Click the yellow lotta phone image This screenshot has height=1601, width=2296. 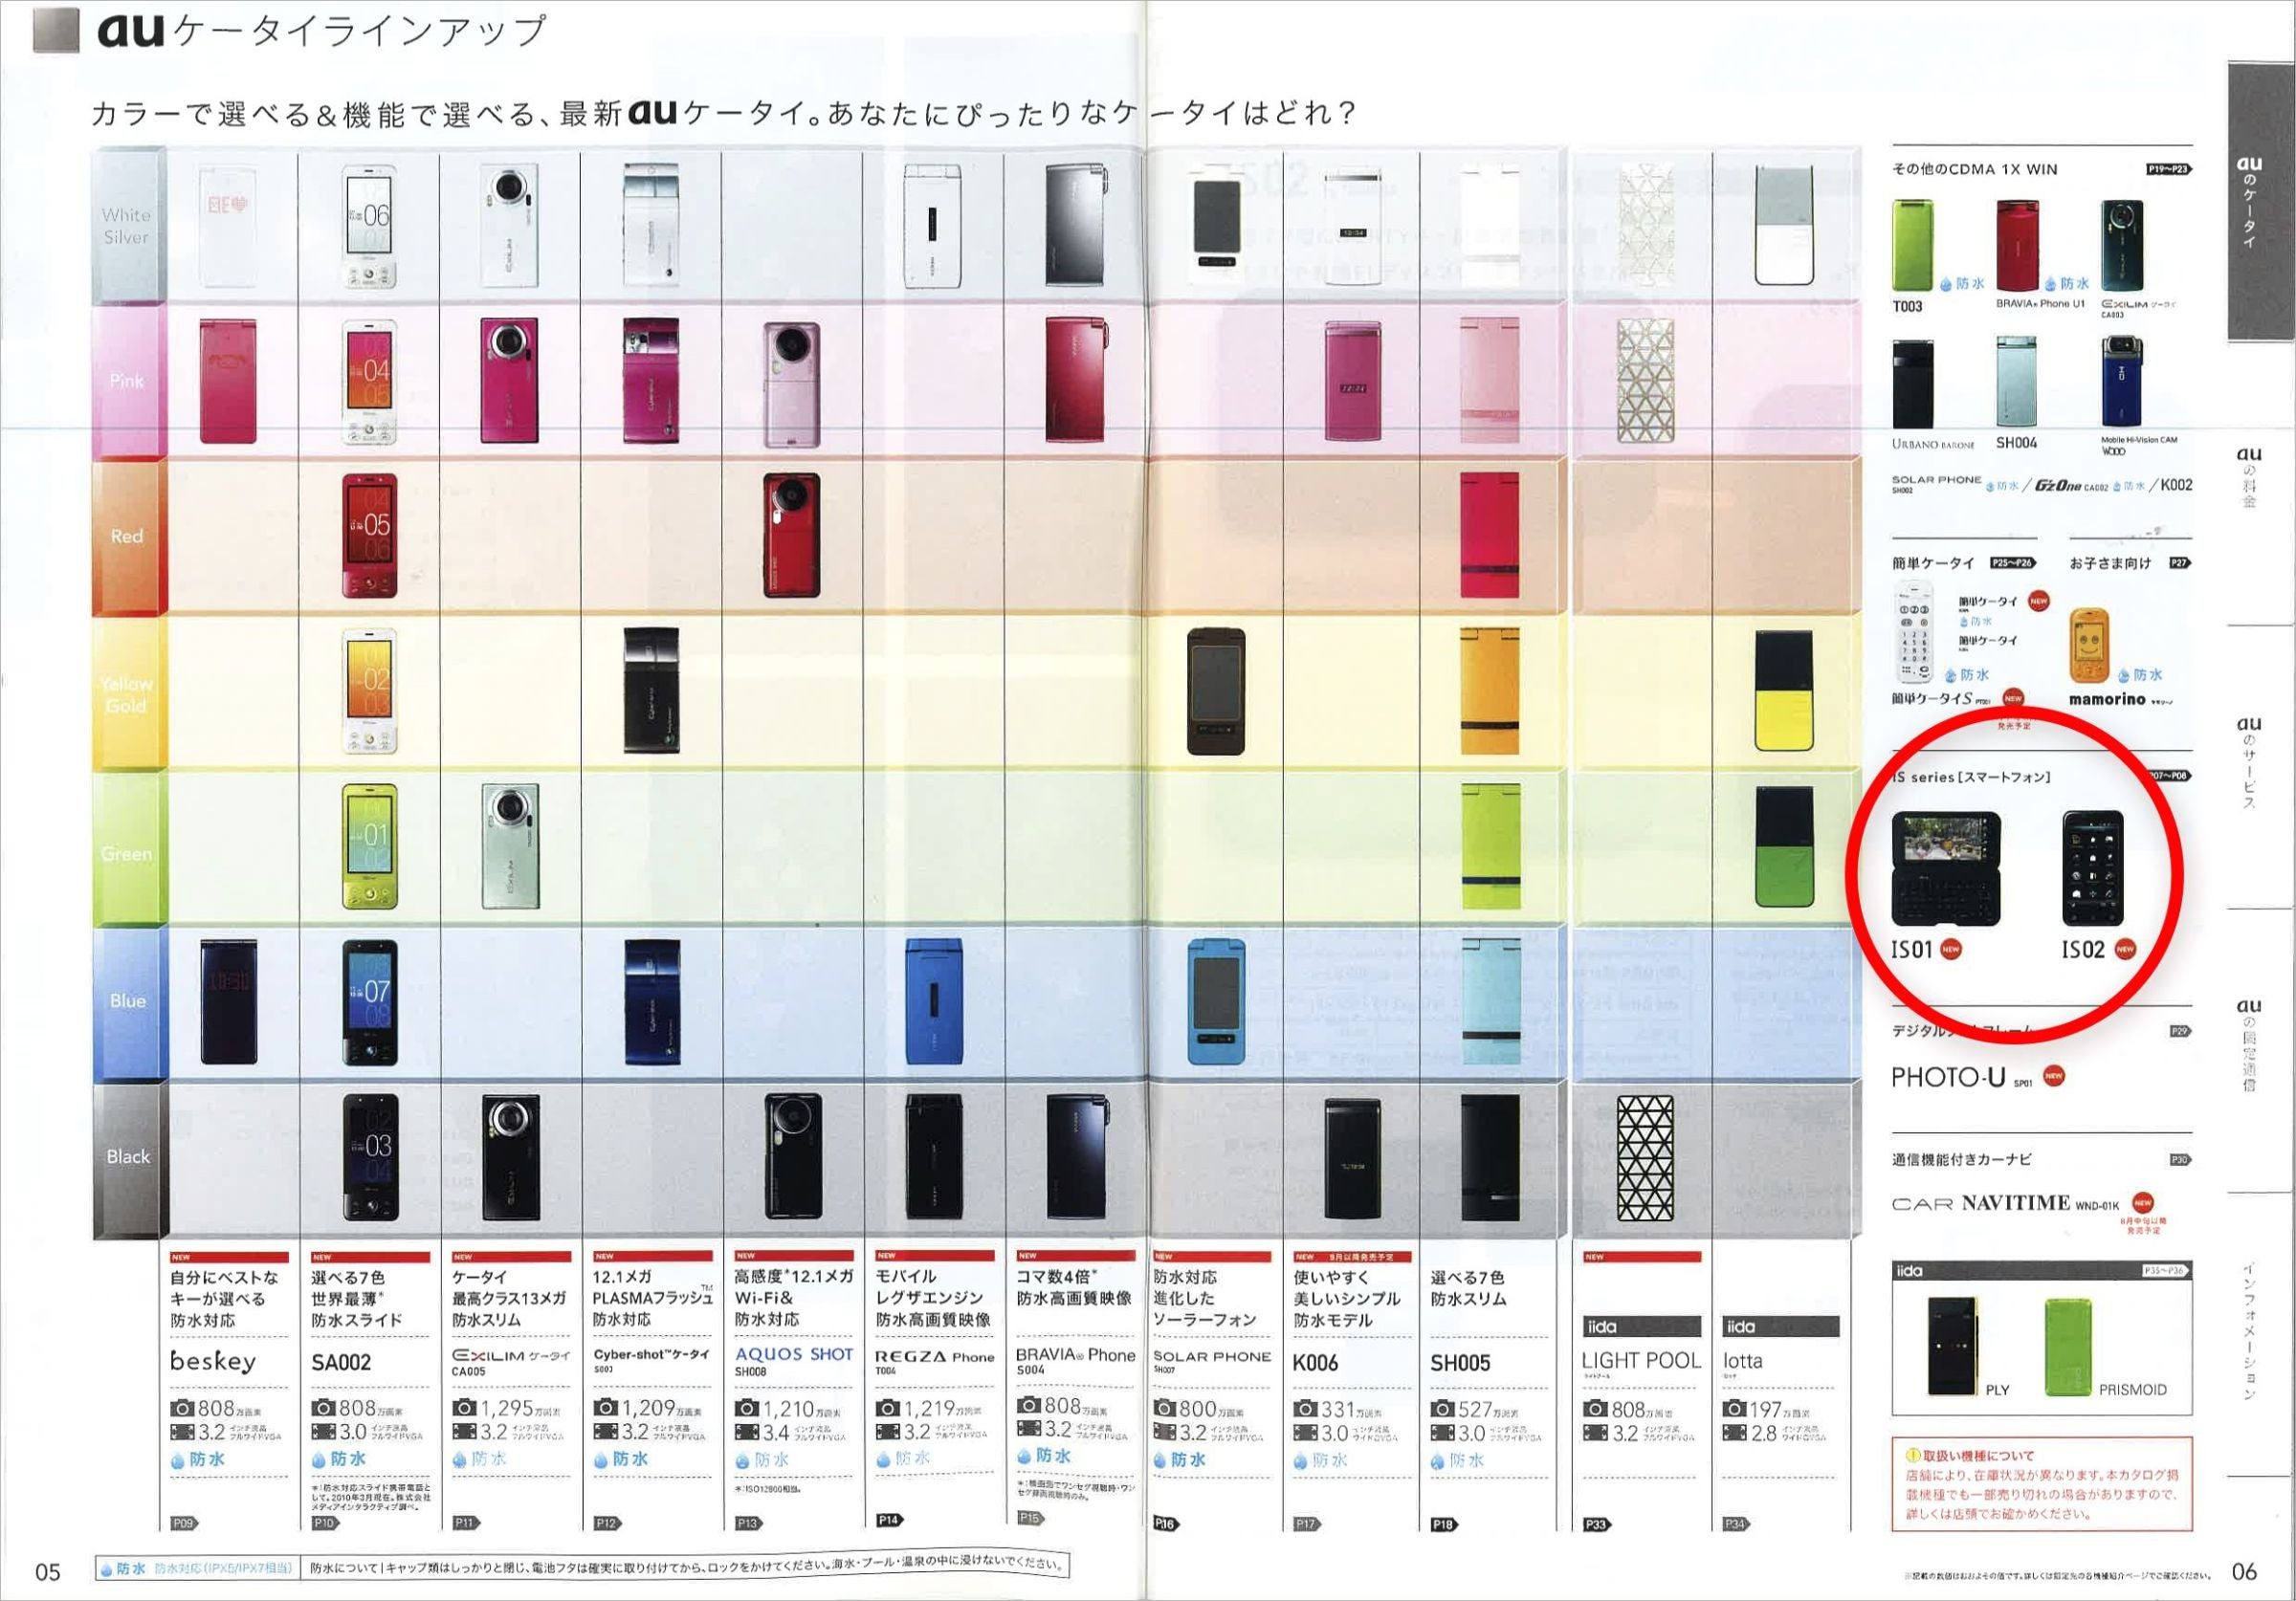pyautogui.click(x=1784, y=690)
